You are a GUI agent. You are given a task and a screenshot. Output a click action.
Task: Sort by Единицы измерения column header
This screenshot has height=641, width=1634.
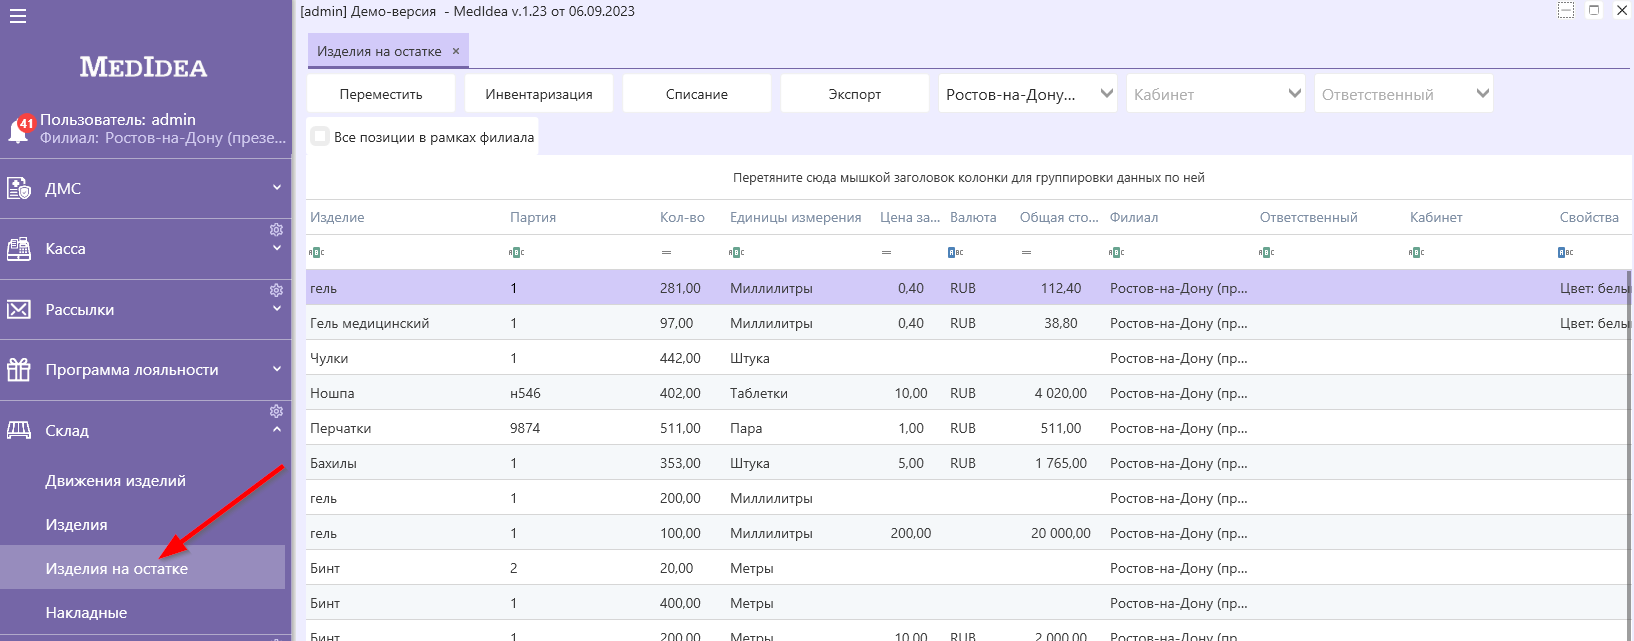[795, 217]
